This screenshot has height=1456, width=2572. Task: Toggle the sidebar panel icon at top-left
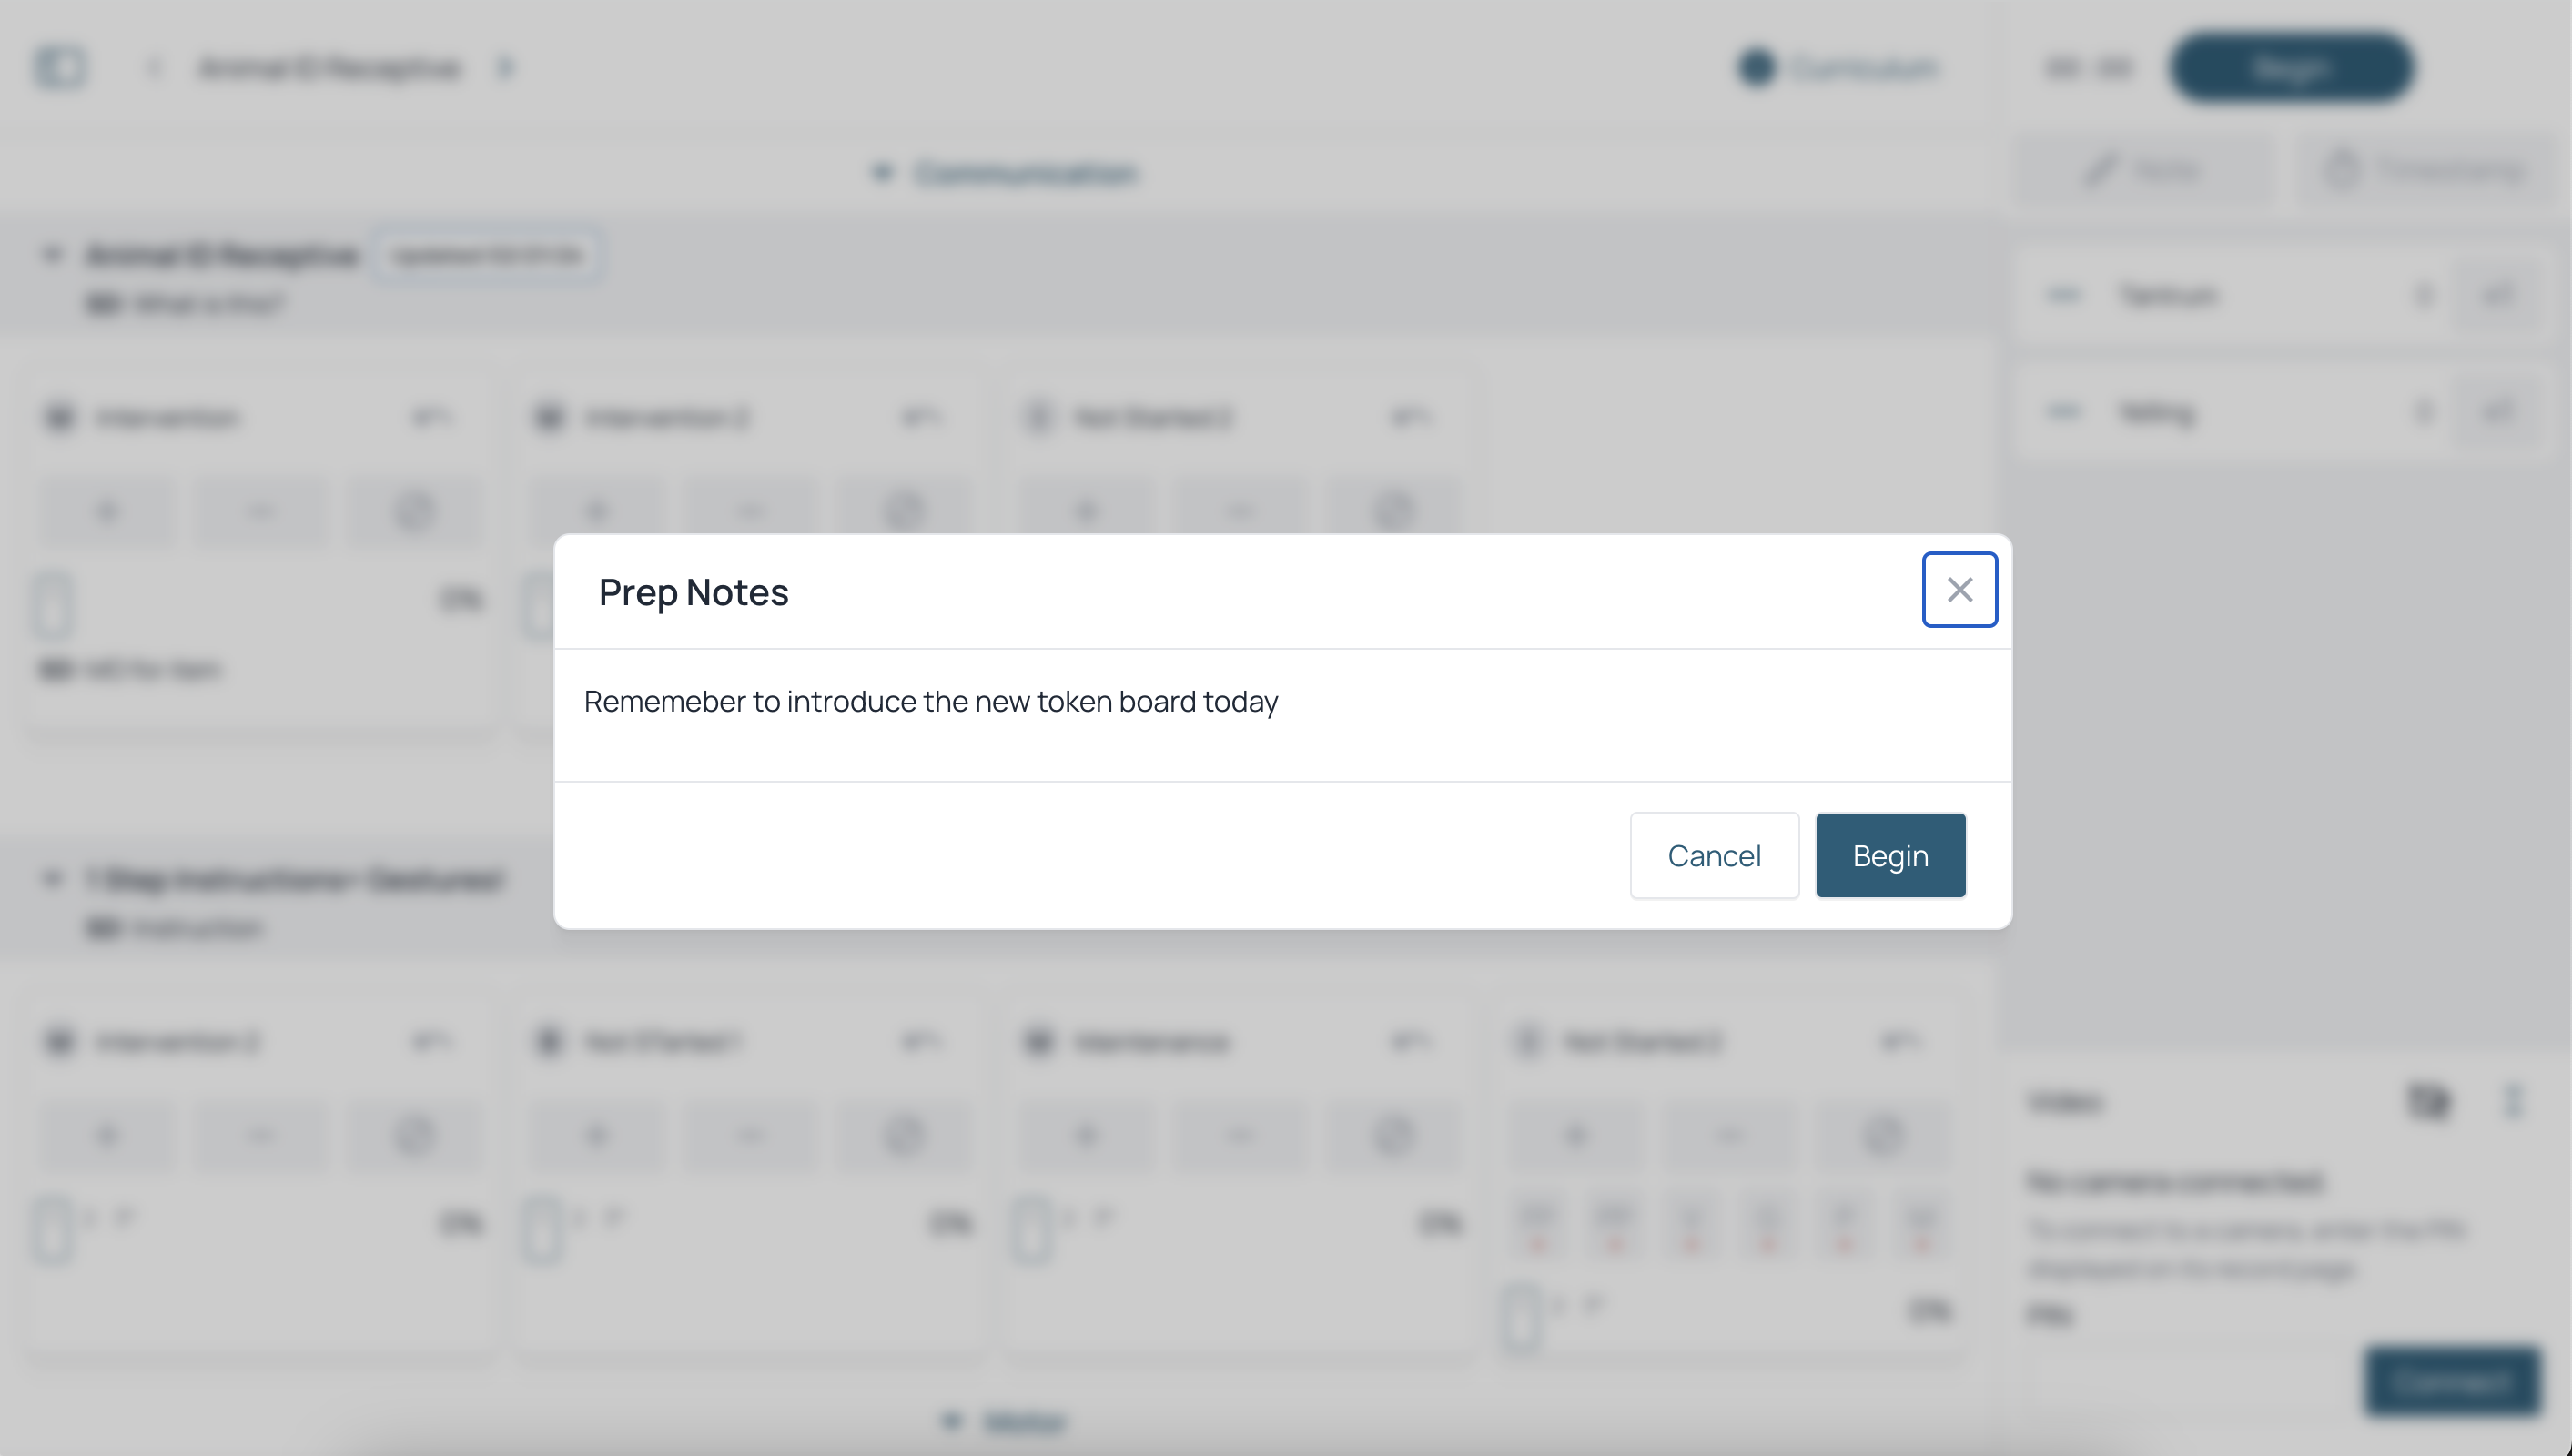pos(61,68)
